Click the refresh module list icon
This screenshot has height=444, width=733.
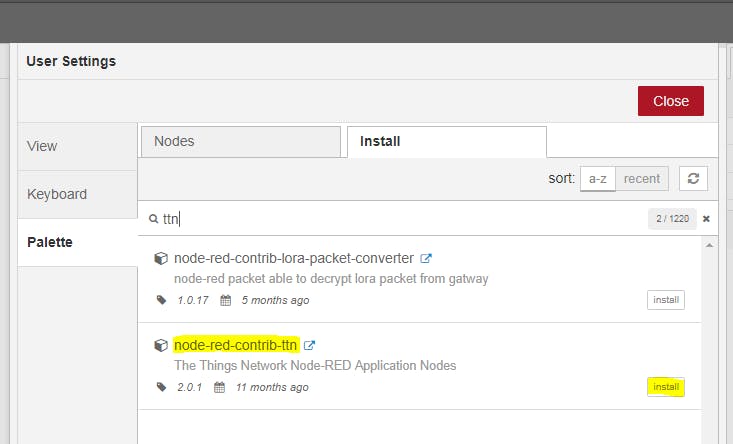coord(693,179)
